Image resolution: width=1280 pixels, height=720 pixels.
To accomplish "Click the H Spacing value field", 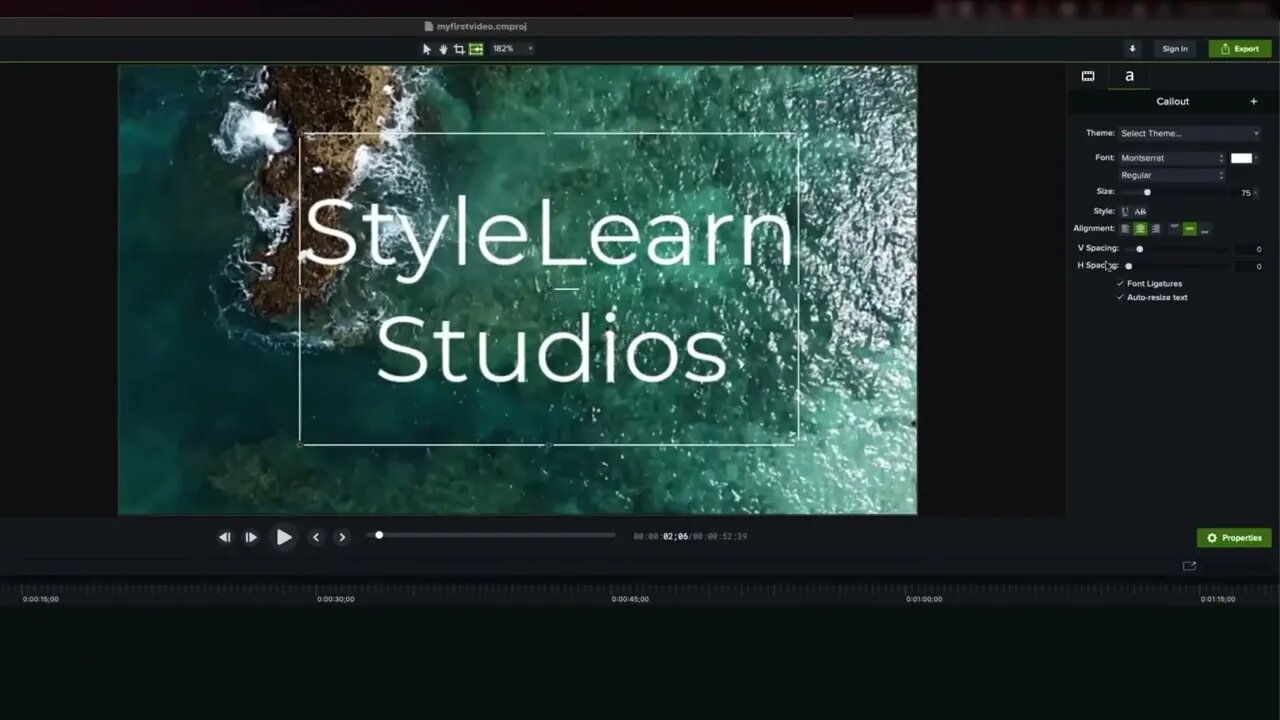I will point(1249,267).
